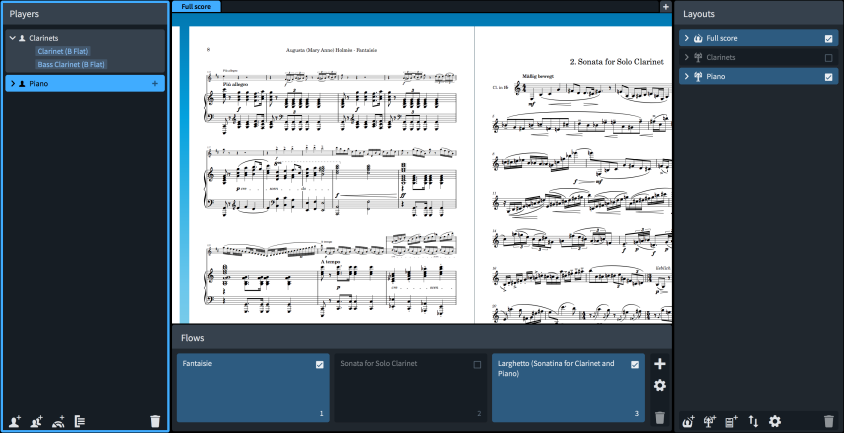The height and width of the screenshot is (433, 844).
Task: Click the Augusta Holmès Fantaisie page header
Action: click(x=331, y=50)
